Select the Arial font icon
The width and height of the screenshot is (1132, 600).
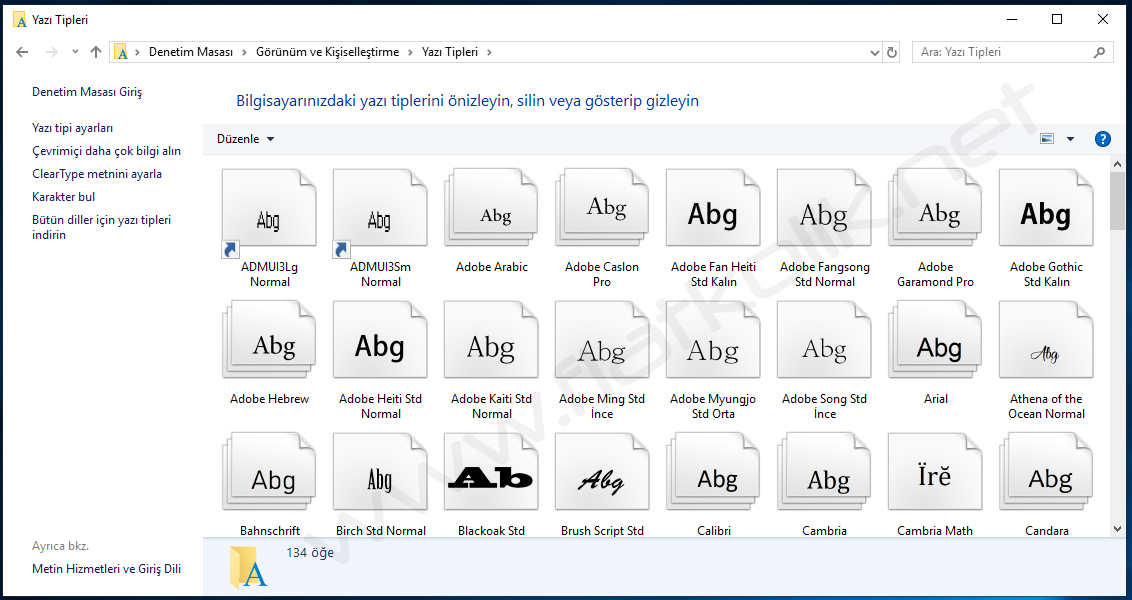[936, 341]
